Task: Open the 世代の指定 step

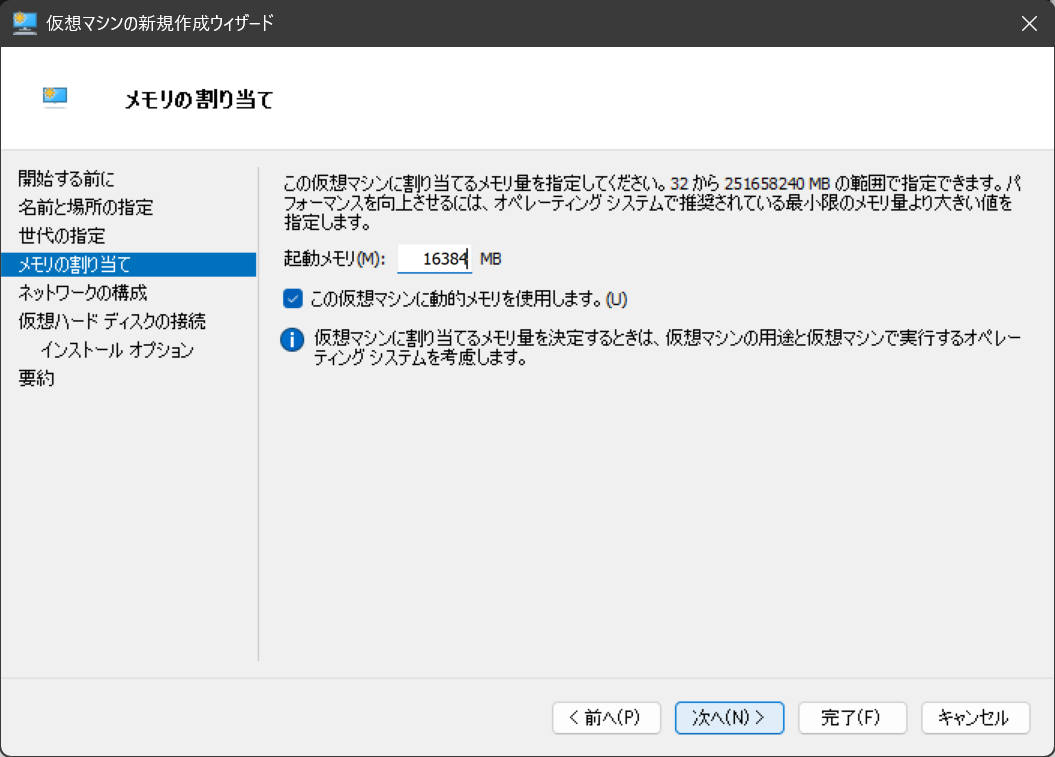Action: click(x=62, y=236)
